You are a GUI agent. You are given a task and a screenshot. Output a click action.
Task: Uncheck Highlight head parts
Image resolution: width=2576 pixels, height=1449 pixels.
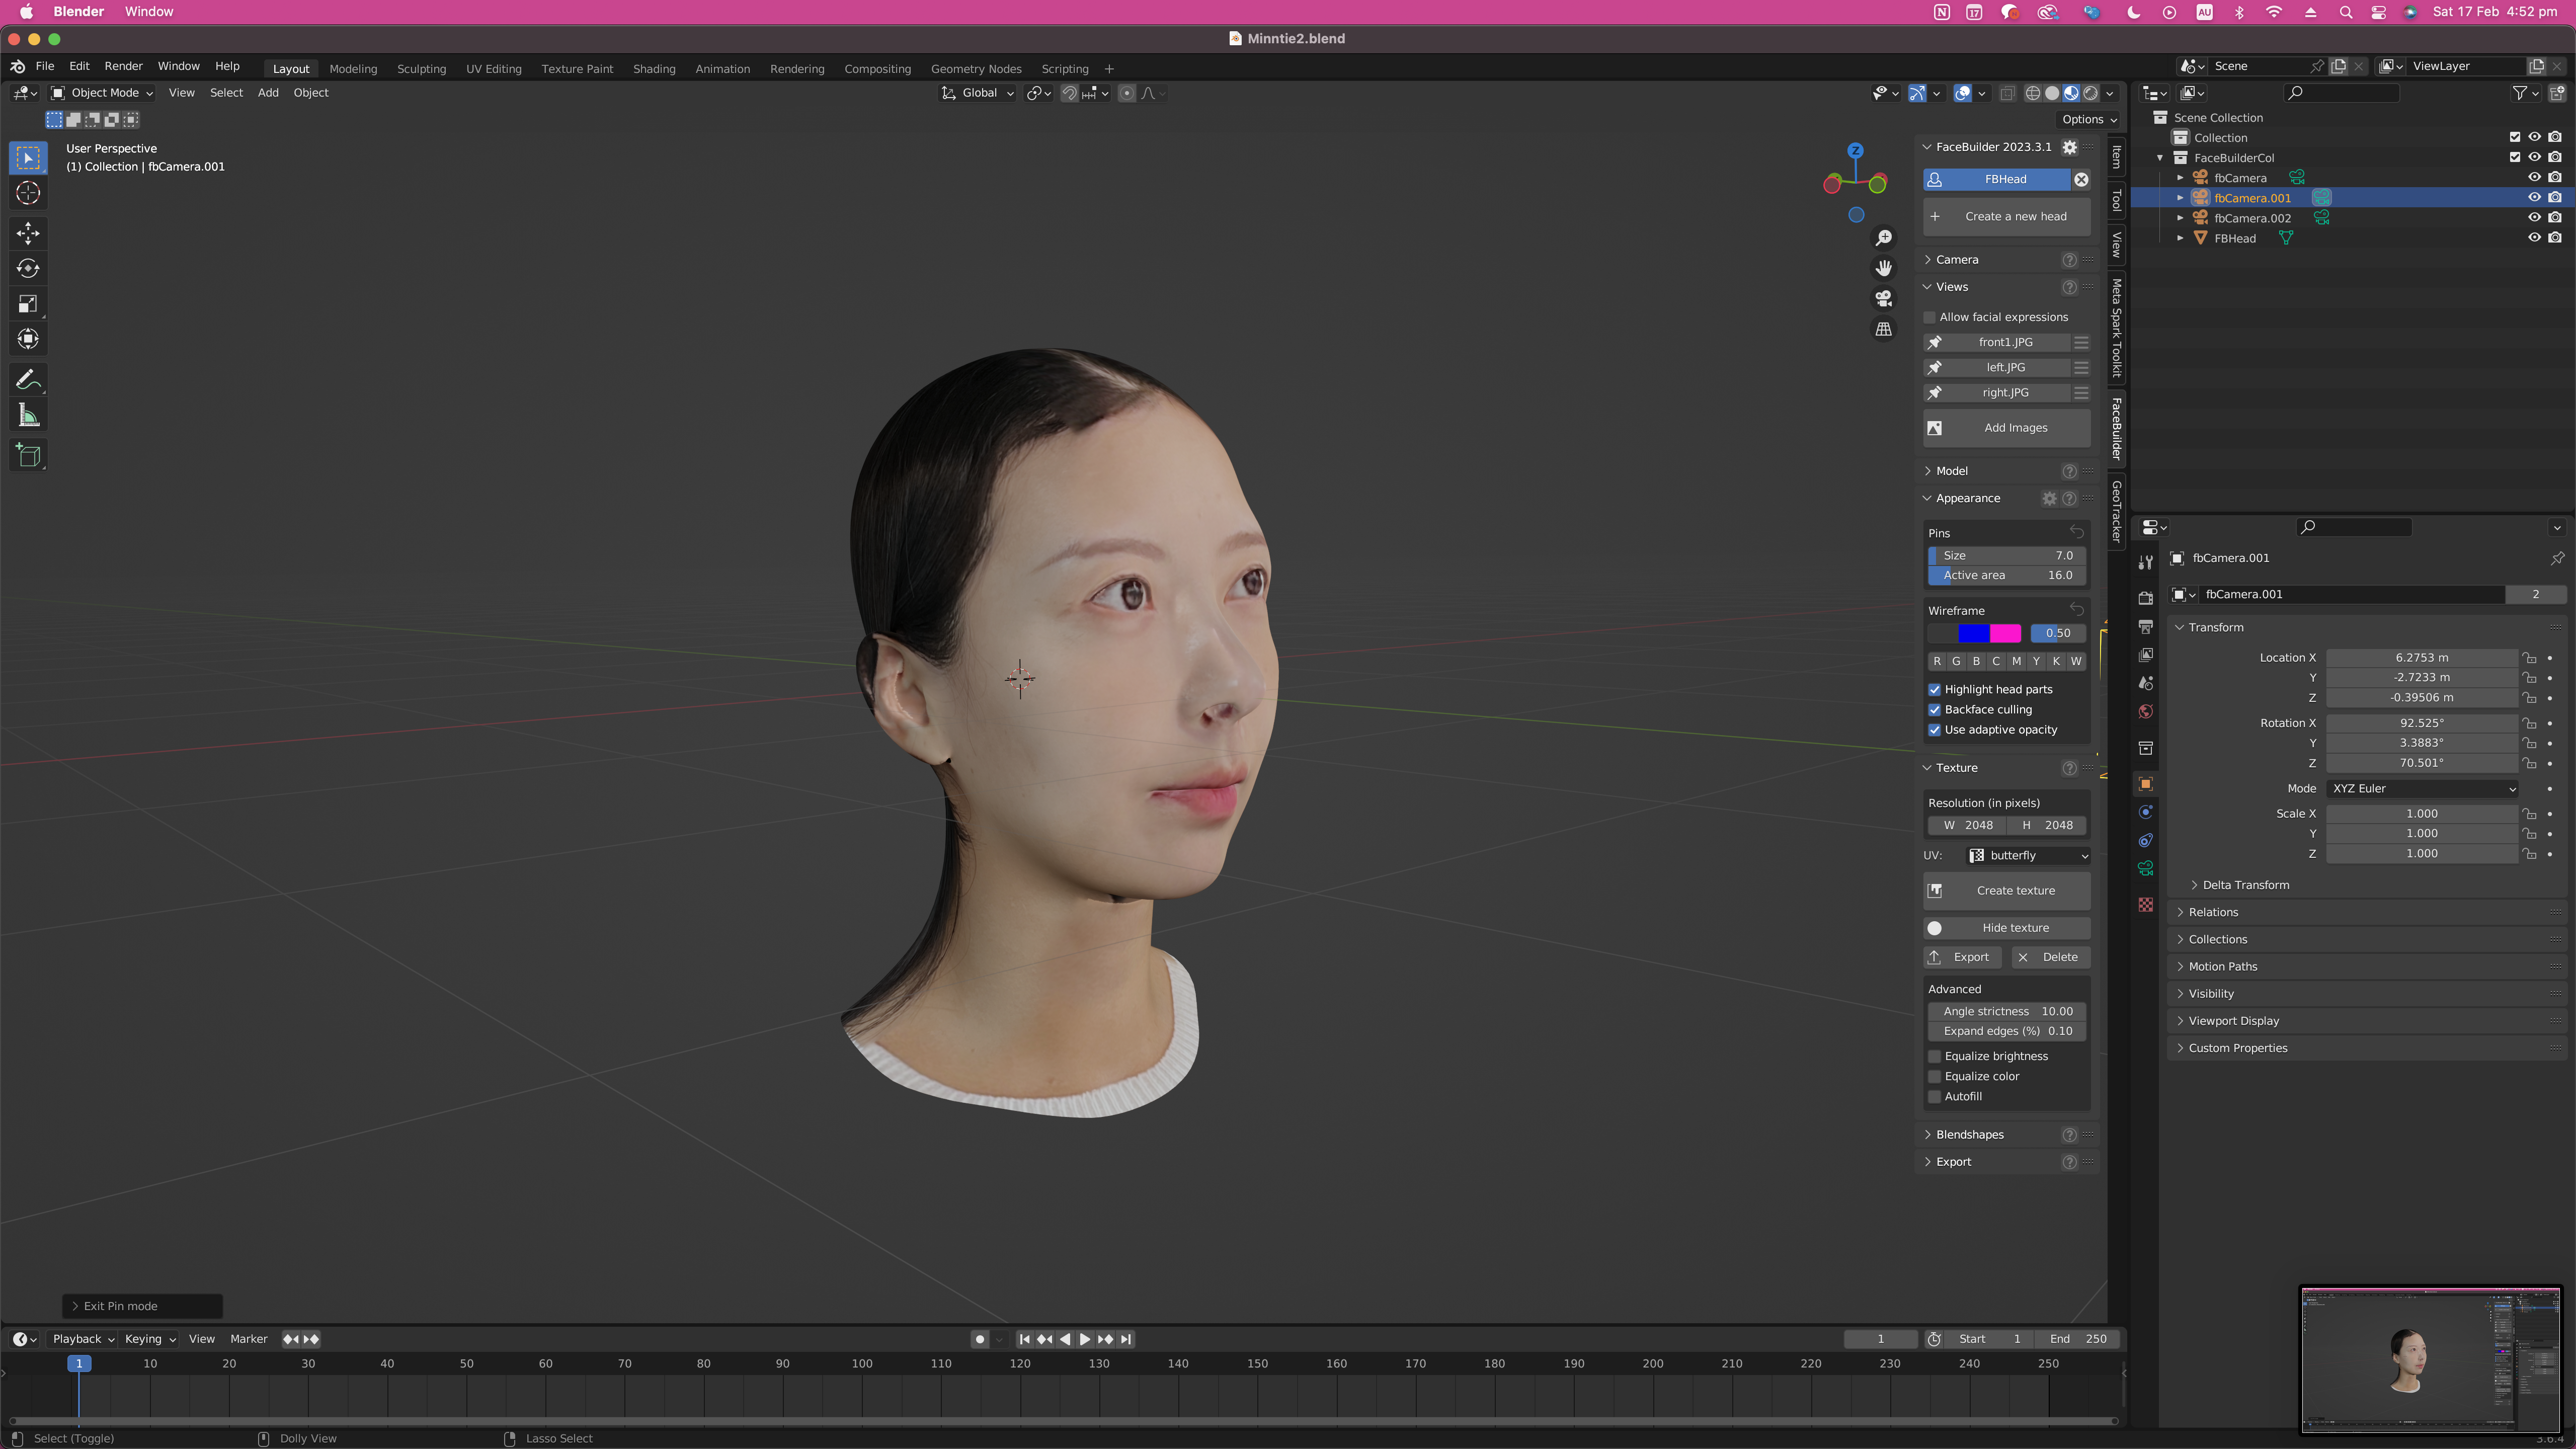pos(1934,689)
